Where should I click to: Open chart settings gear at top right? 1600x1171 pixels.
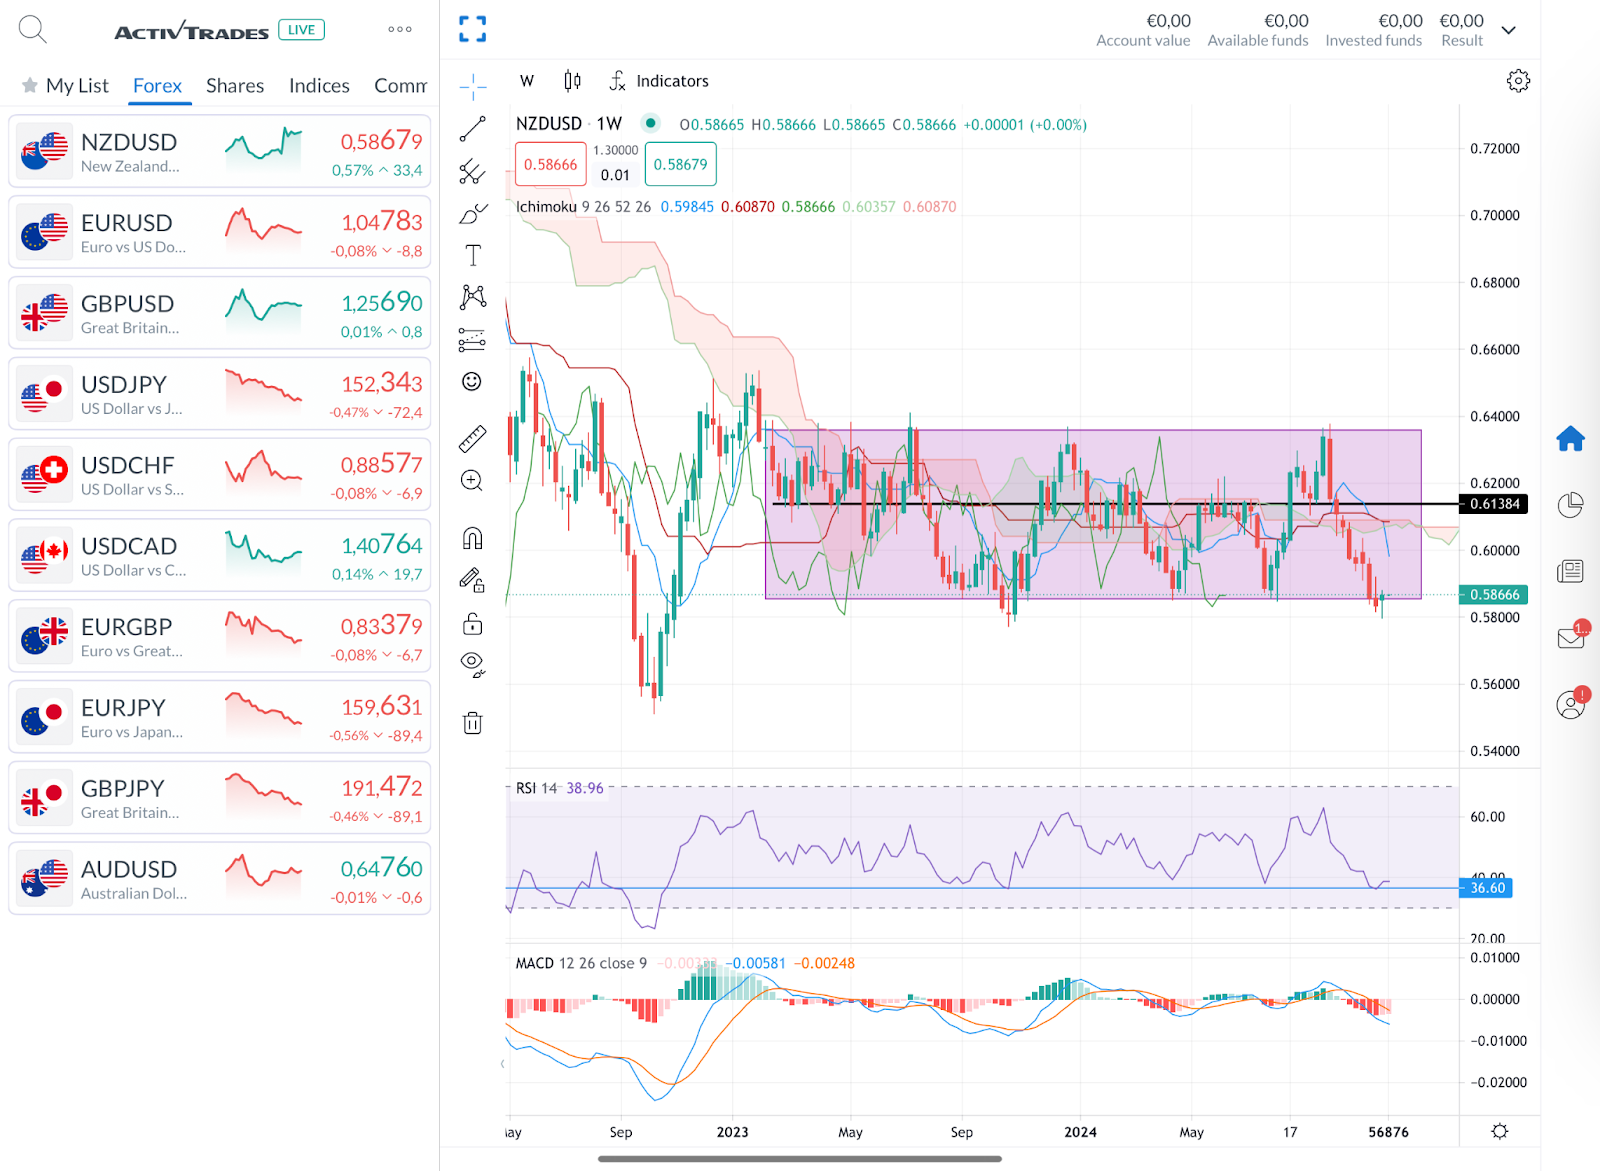tap(1518, 81)
